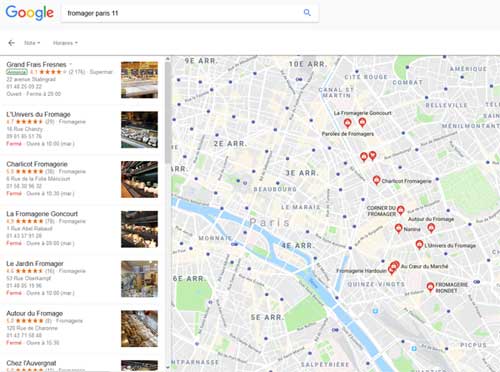Select FROMAGERIE MONDET map pin

pos(430,287)
